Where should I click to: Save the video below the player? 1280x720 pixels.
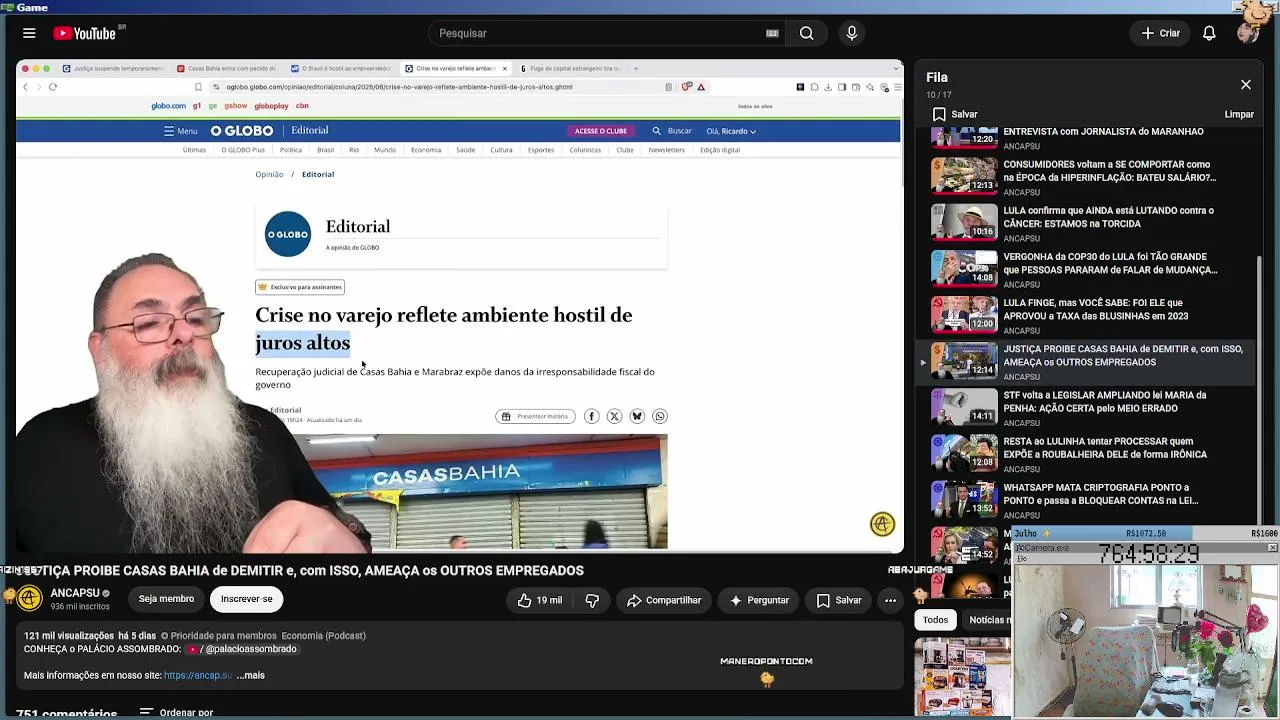pyautogui.click(x=839, y=600)
